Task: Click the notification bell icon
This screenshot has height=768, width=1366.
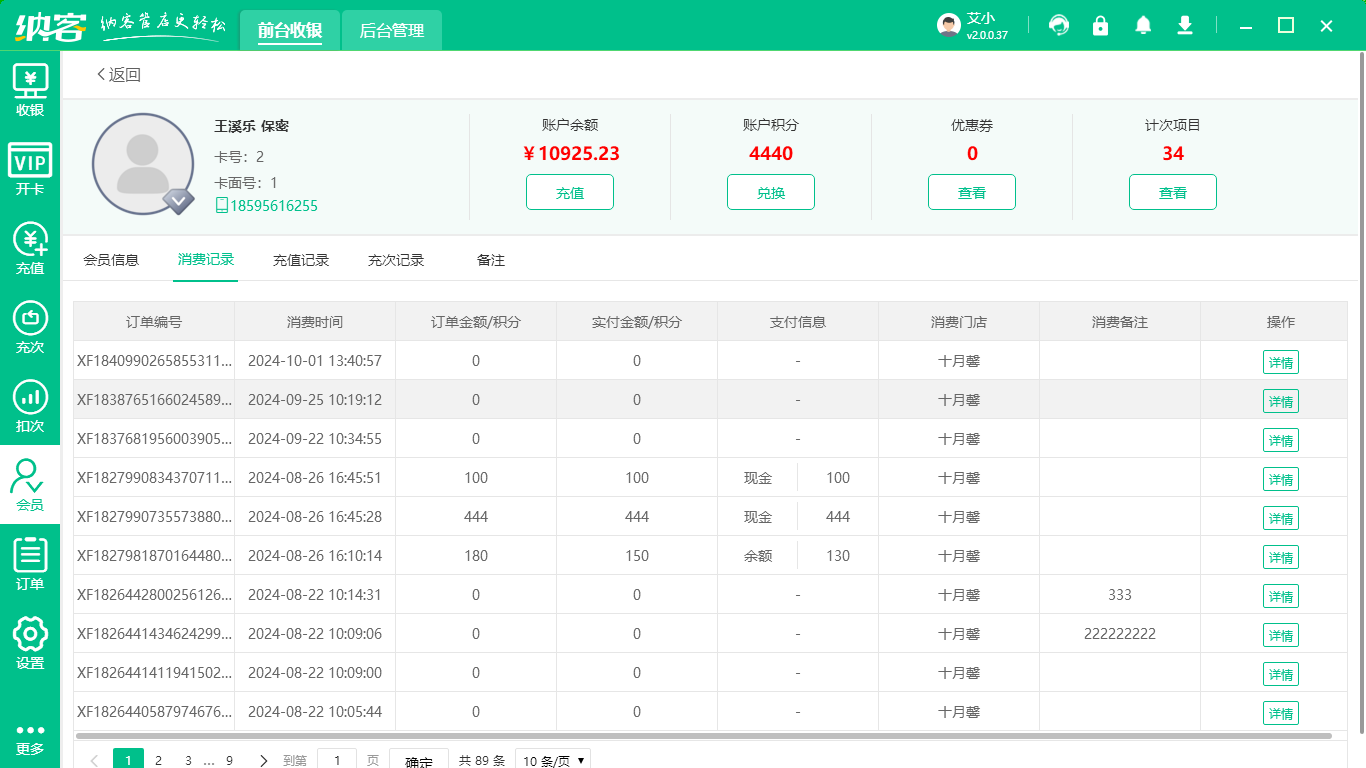Action: pos(1143,26)
